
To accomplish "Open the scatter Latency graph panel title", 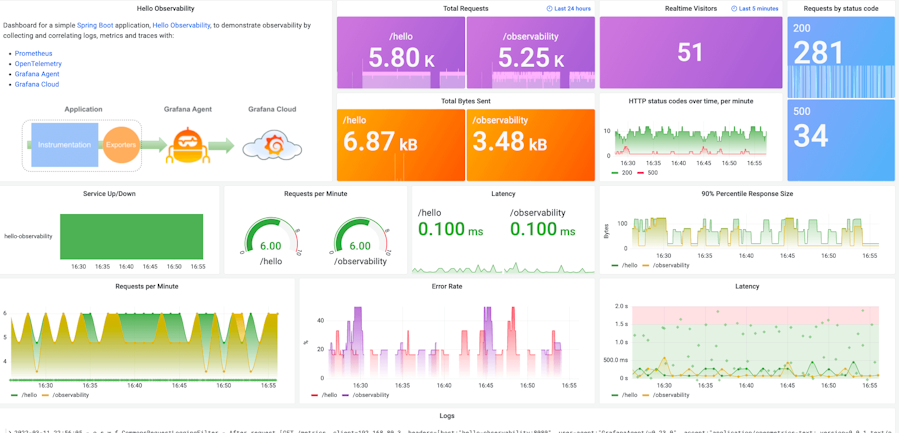I will [x=747, y=286].
